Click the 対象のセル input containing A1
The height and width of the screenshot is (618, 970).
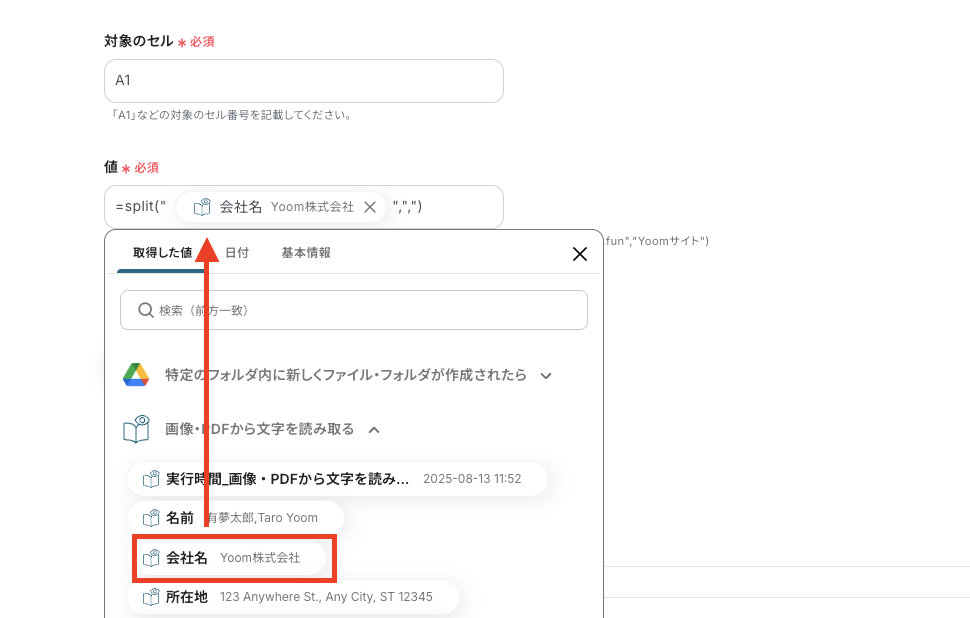[x=304, y=81]
